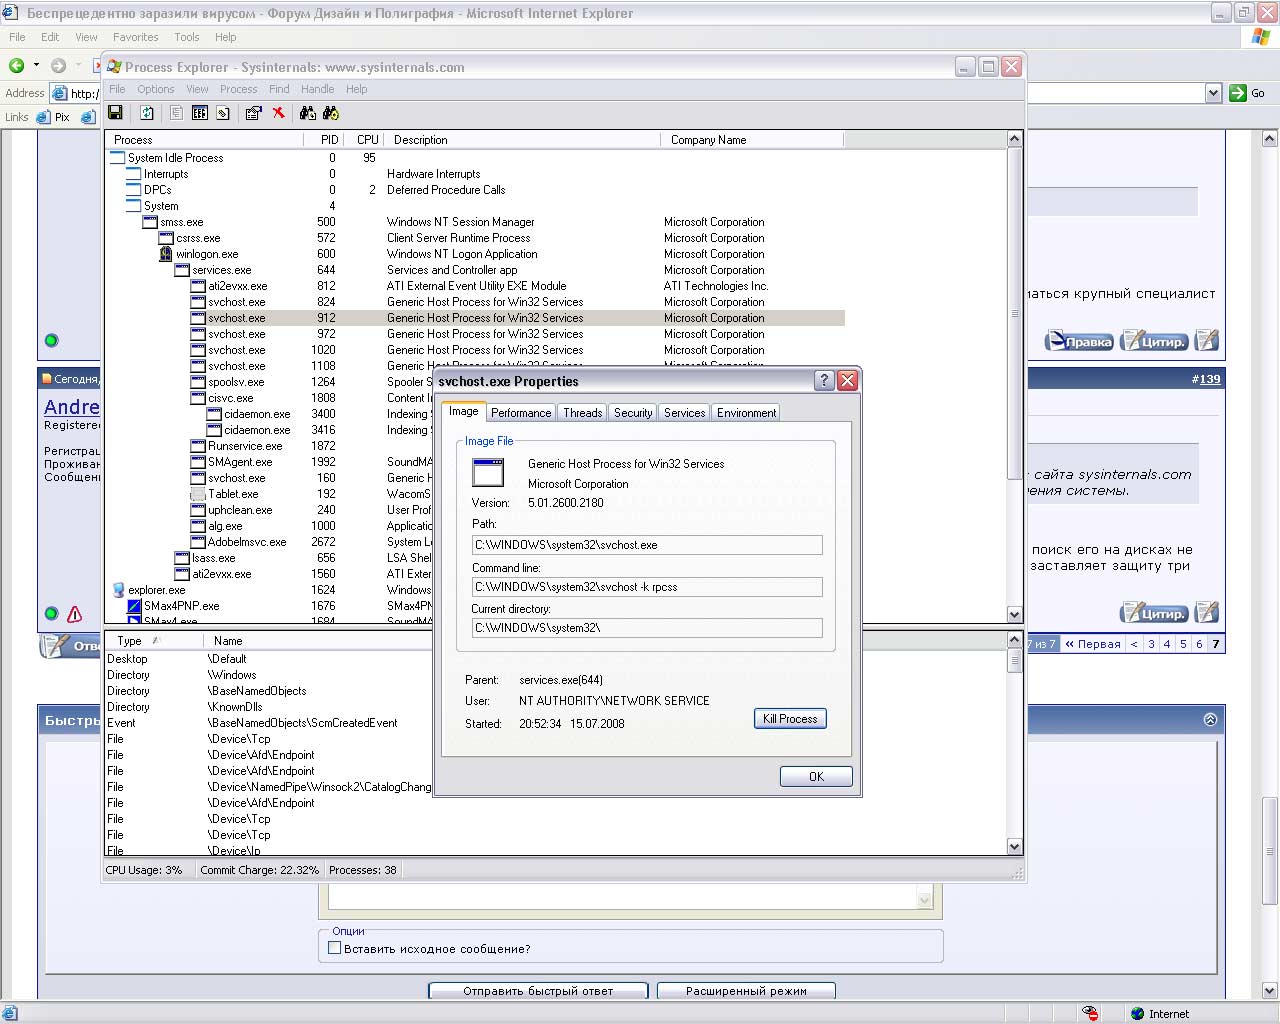Open Internet Explorer Favorites menu
The height and width of the screenshot is (1024, 1280).
135,37
